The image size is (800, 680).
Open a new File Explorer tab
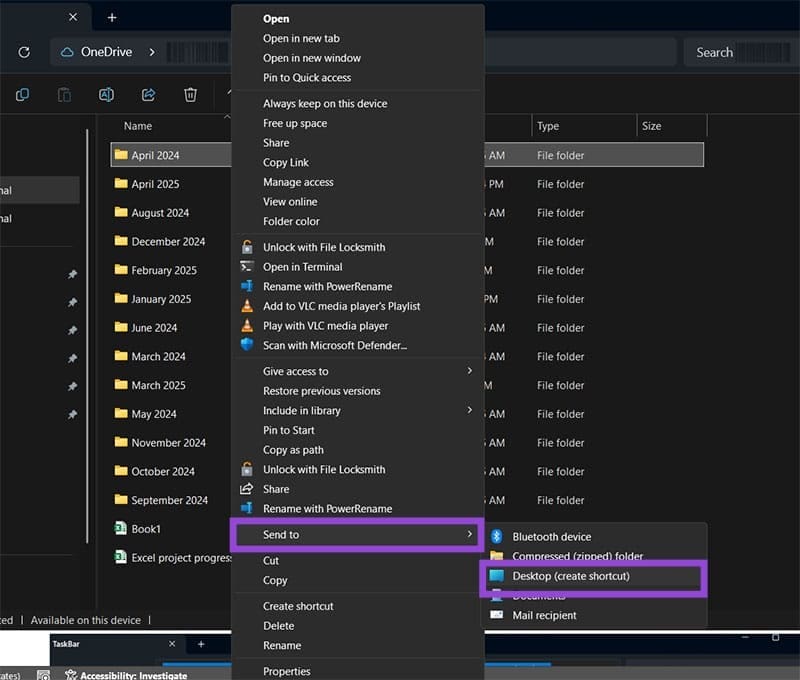(112, 17)
